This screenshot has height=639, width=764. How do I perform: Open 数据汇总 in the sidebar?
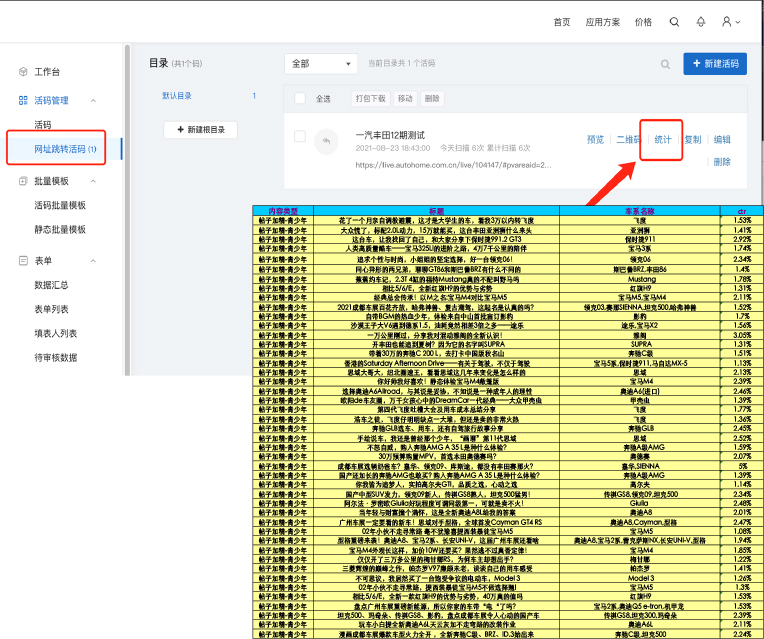coord(51,285)
